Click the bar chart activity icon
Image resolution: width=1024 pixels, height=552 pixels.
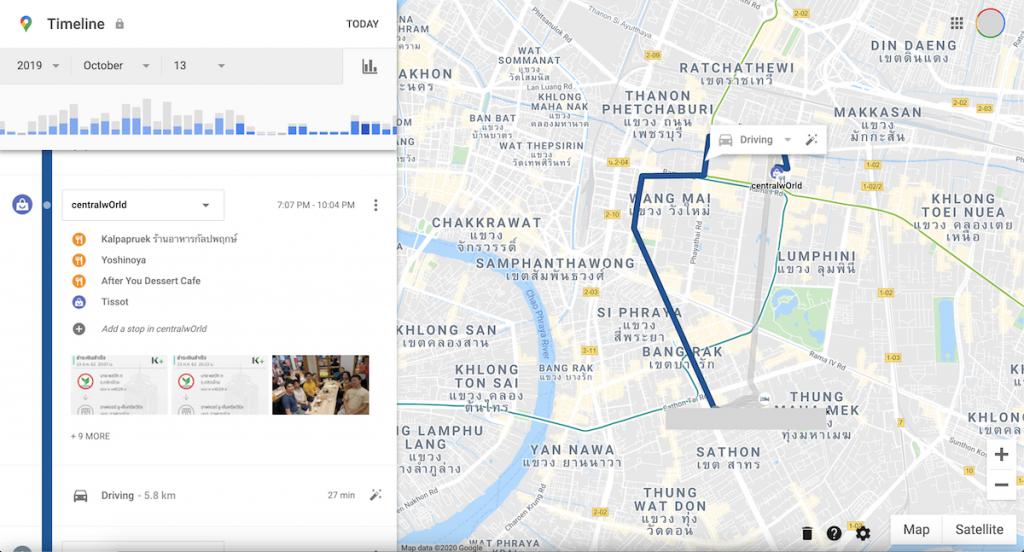pos(369,66)
